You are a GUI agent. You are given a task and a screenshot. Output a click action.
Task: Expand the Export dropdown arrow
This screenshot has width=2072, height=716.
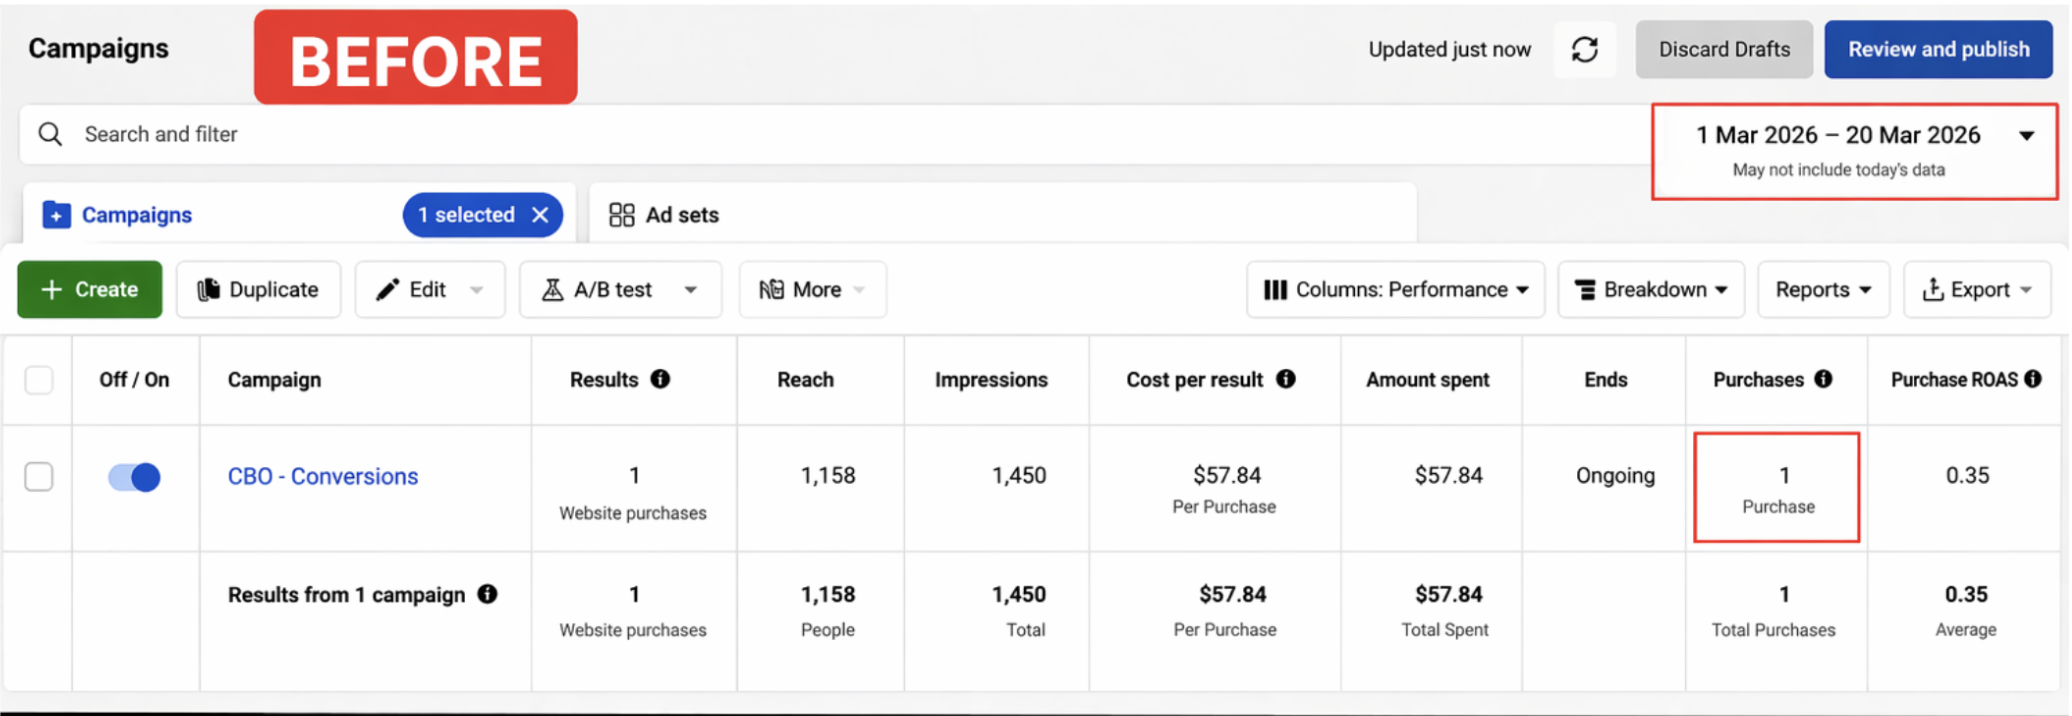pyautogui.click(x=2026, y=290)
